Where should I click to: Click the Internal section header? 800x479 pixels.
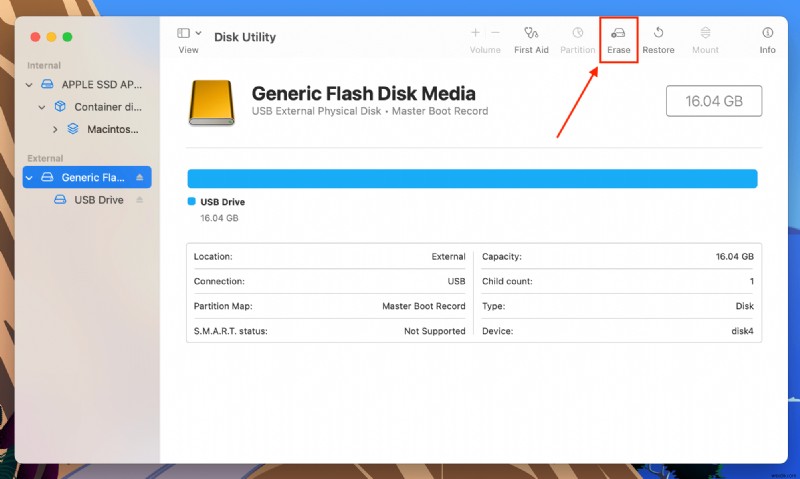[44, 65]
